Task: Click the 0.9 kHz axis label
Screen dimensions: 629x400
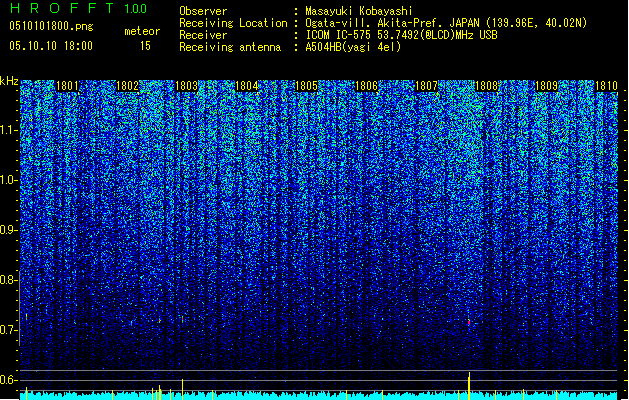Action: pos(9,230)
